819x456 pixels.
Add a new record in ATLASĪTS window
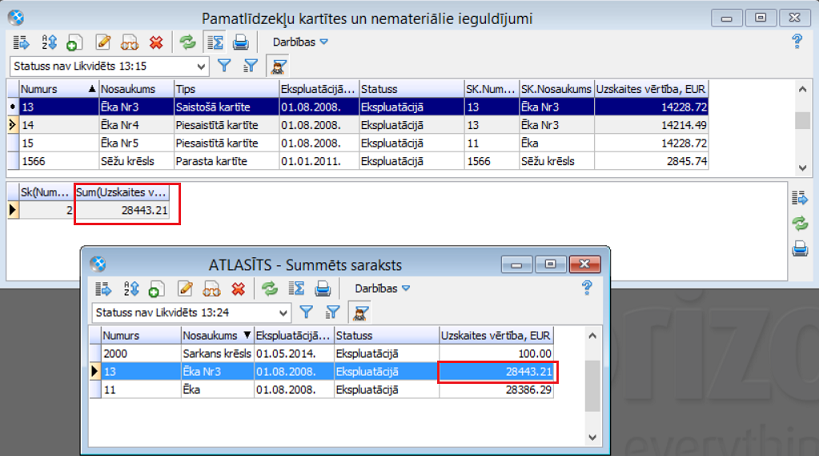156,289
